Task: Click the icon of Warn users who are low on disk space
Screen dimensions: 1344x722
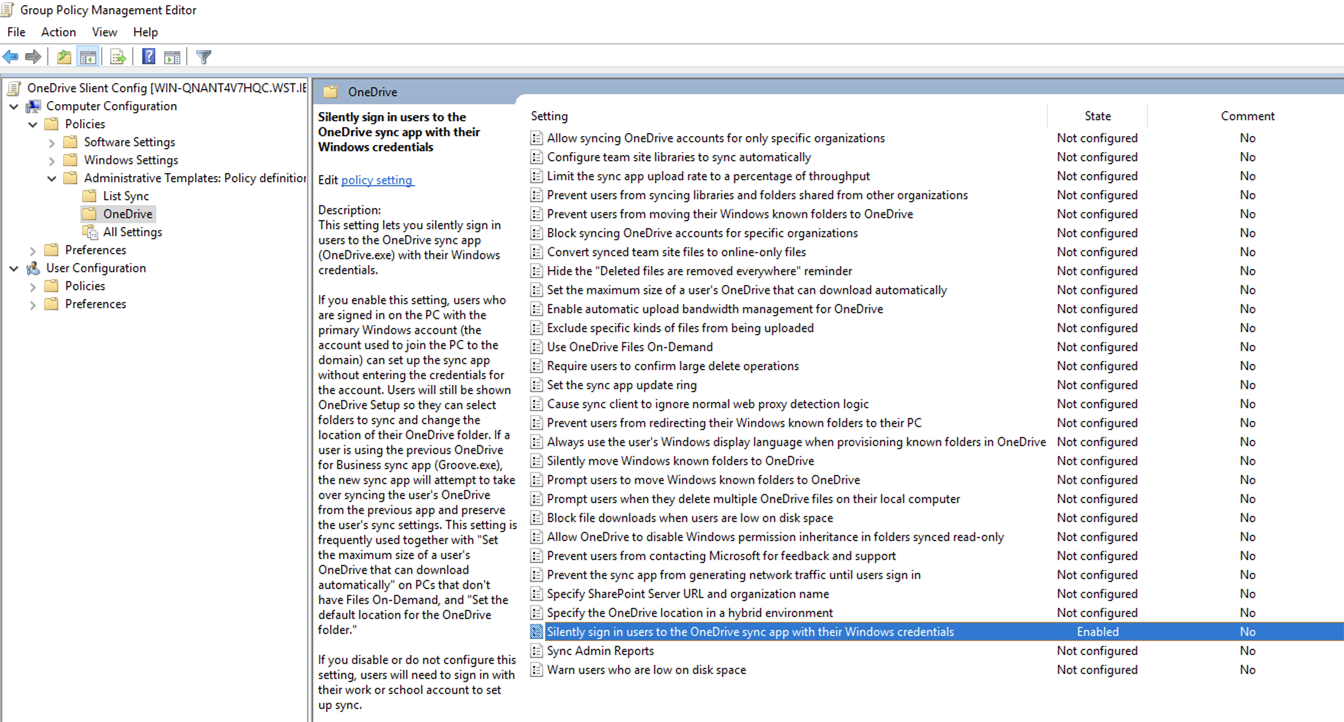Action: point(536,670)
